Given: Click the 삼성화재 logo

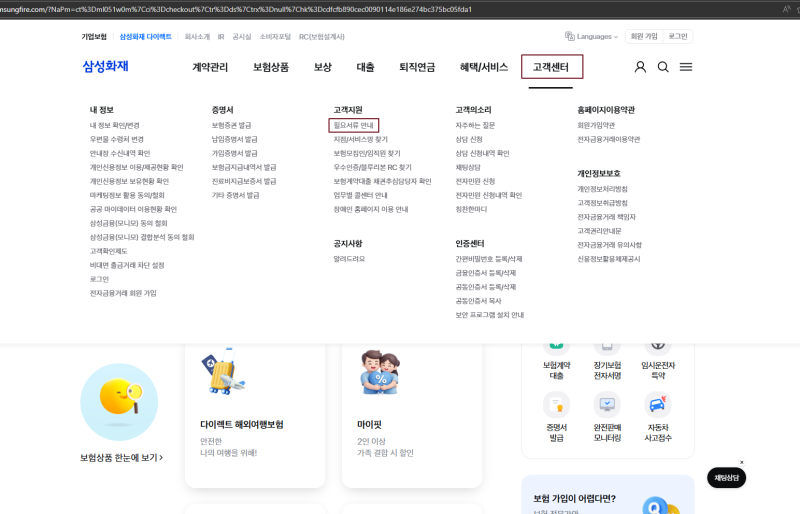Looking at the screenshot, I should [106, 66].
